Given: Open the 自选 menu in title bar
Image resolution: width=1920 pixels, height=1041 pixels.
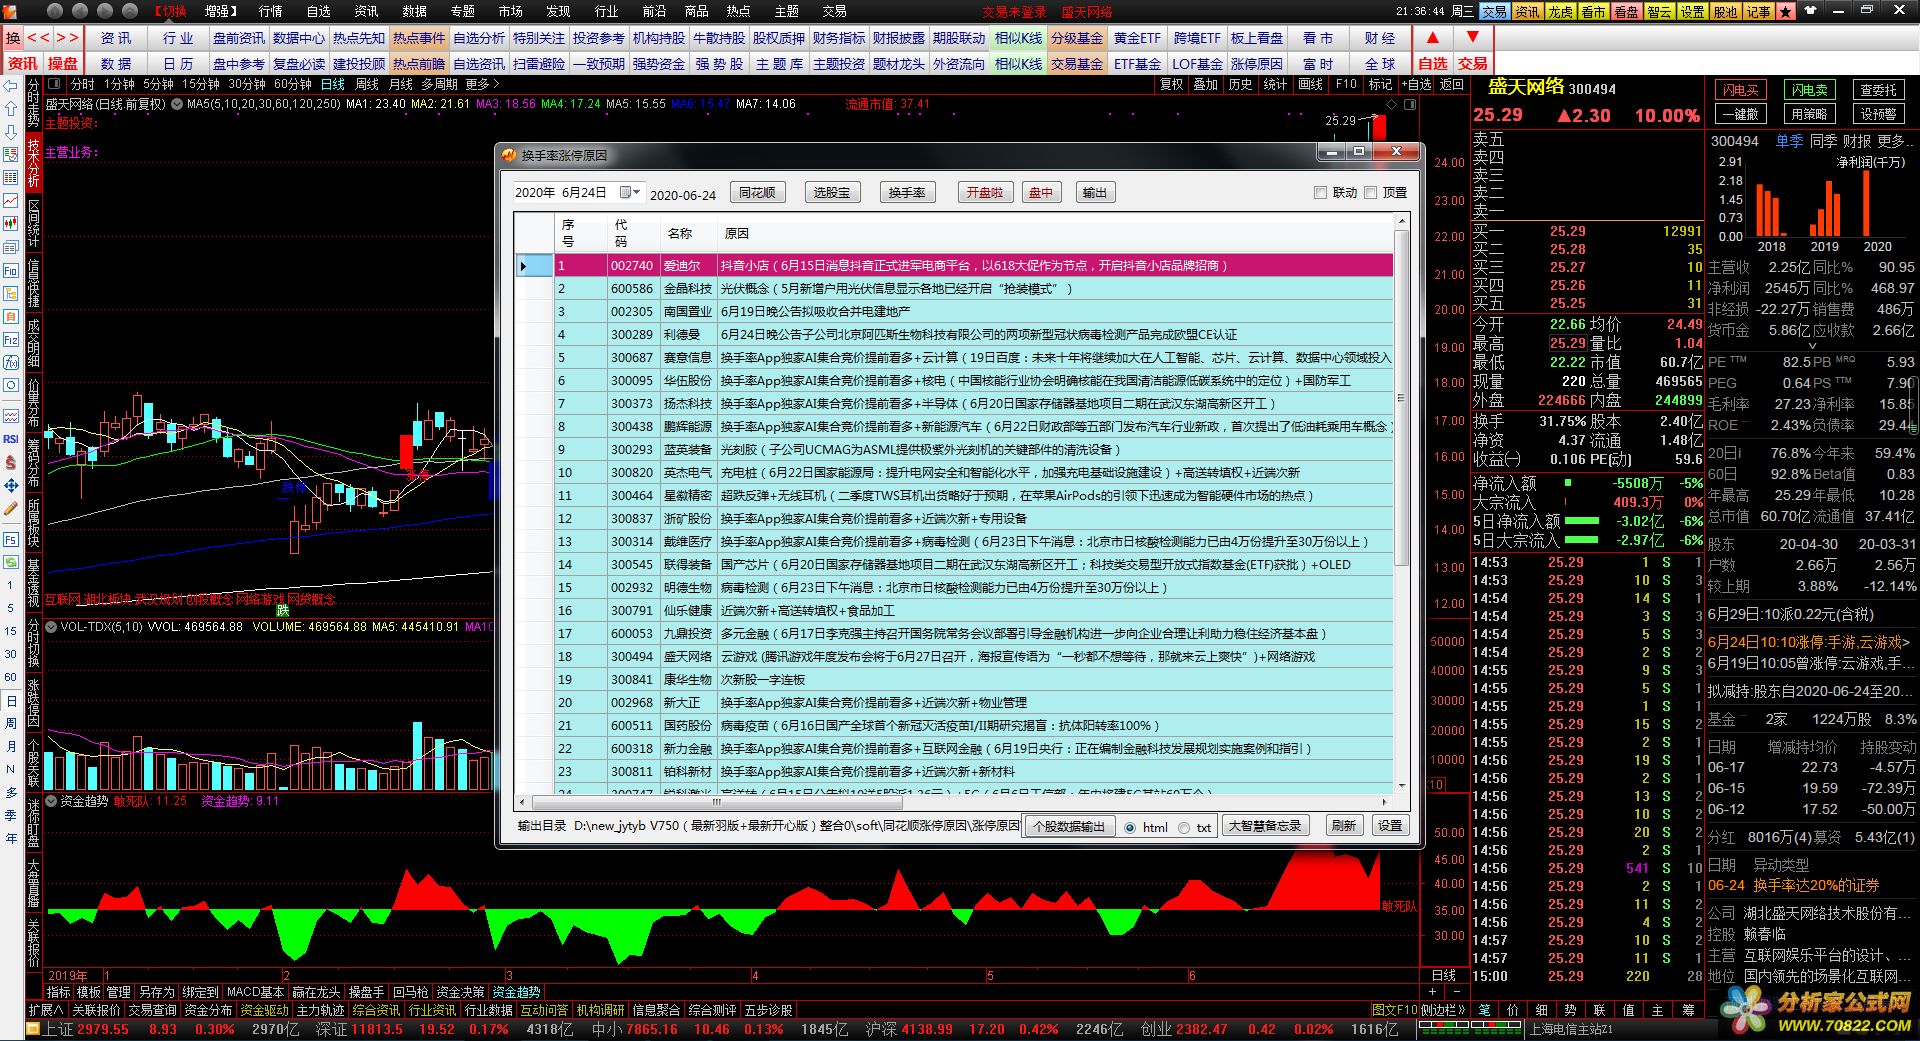Looking at the screenshot, I should [318, 11].
